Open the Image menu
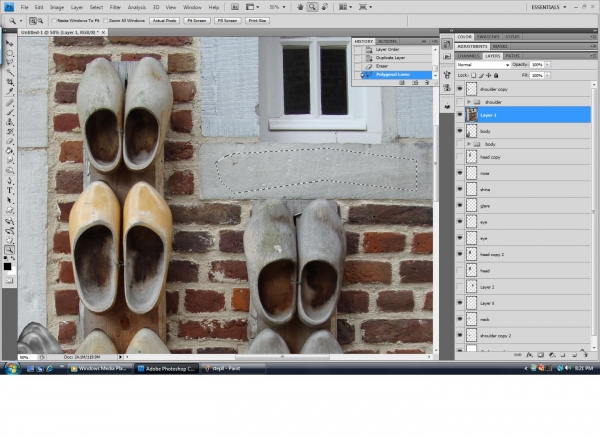The height and width of the screenshot is (438, 600). [57, 7]
